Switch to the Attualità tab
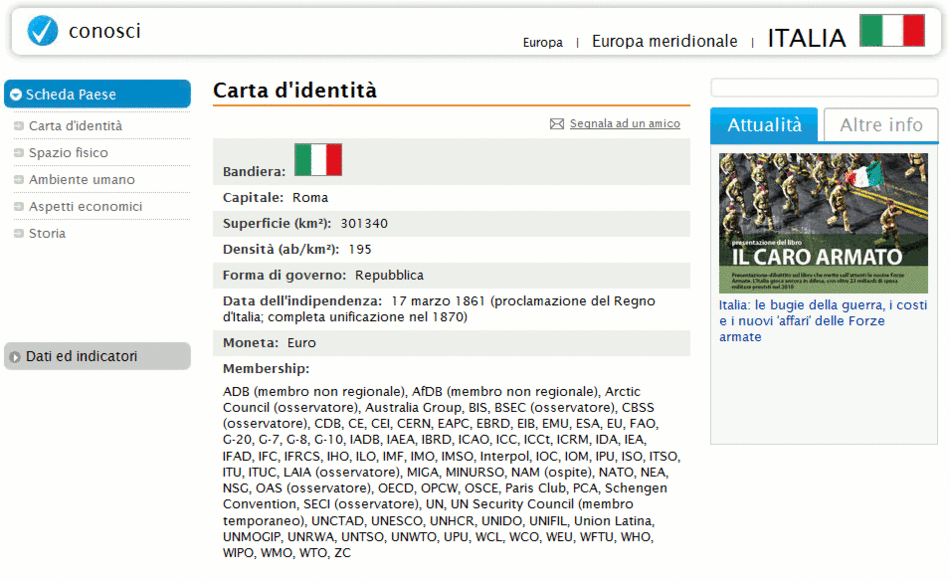The image size is (950, 582). [764, 125]
